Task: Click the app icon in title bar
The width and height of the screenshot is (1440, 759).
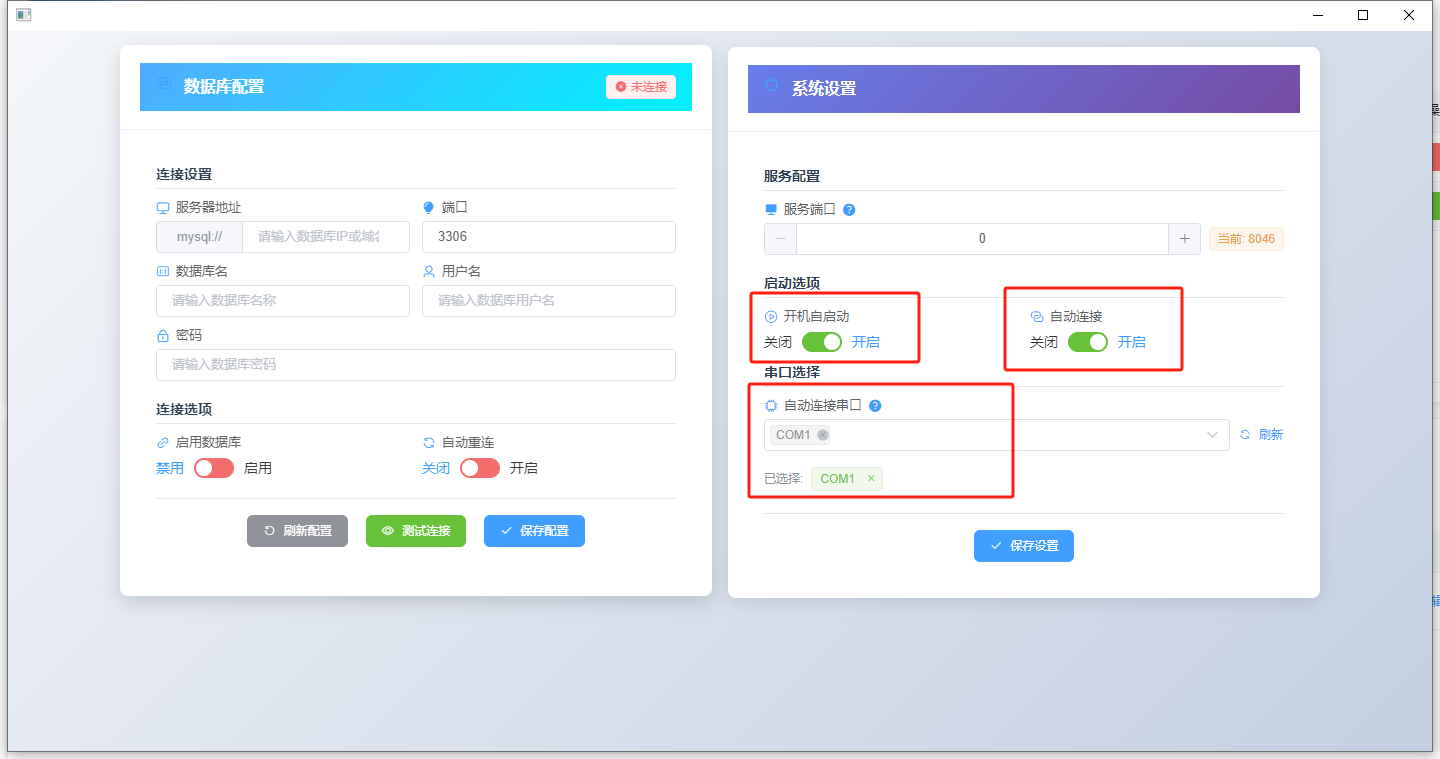Action: pyautogui.click(x=23, y=15)
